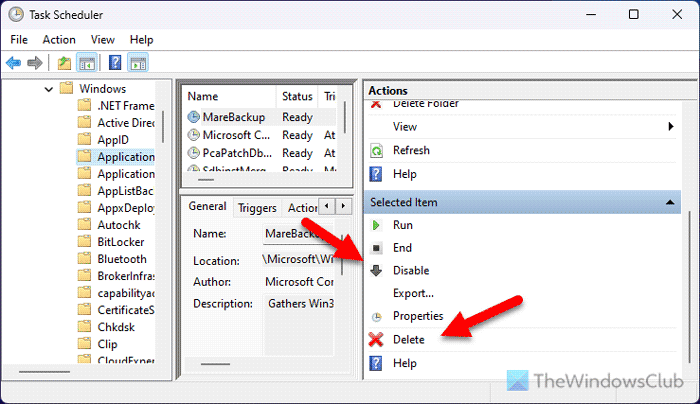Click Disable in the Actions pane
This screenshot has height=404, width=700.
click(411, 271)
